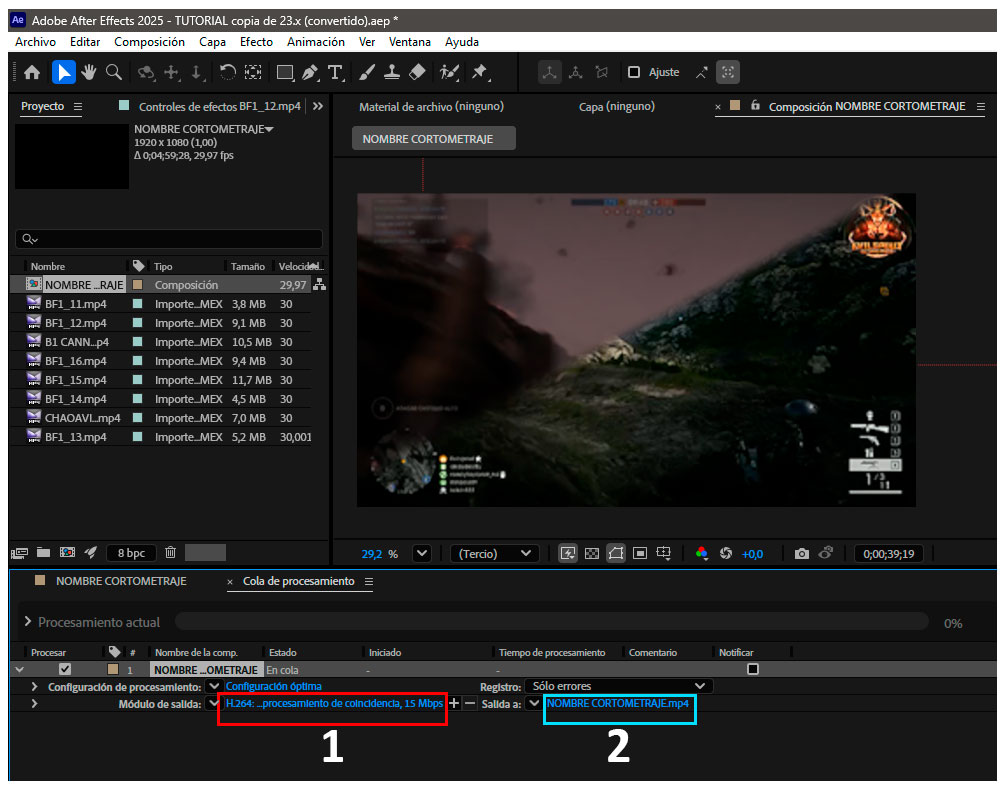Viewport: 1006px width, 794px height.
Task: Take a snapshot with the camera icon
Action: (x=801, y=553)
